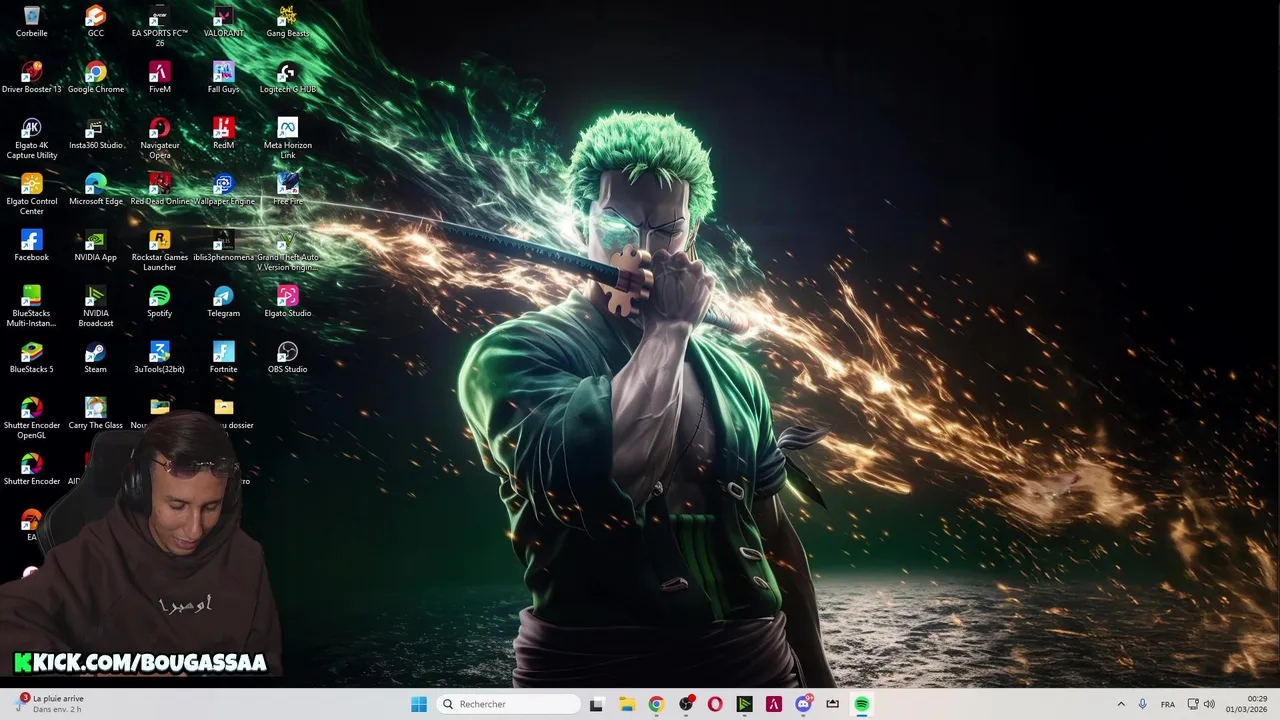The image size is (1280, 720).
Task: Launch Grand Theft Auto V shortcut
Action: (x=288, y=251)
